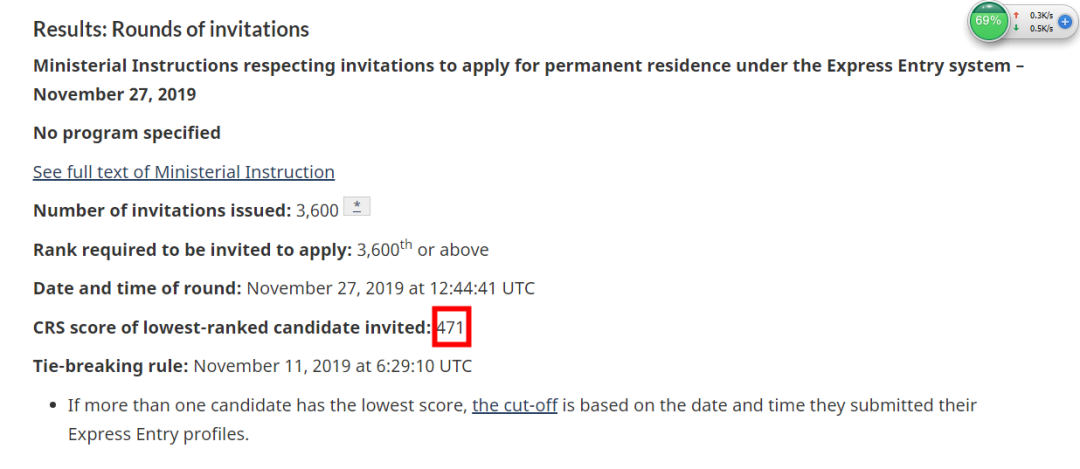Viewport: 1080px width, 469px height.
Task: Click the 0.5K/s download speed readout
Action: pos(1041,28)
